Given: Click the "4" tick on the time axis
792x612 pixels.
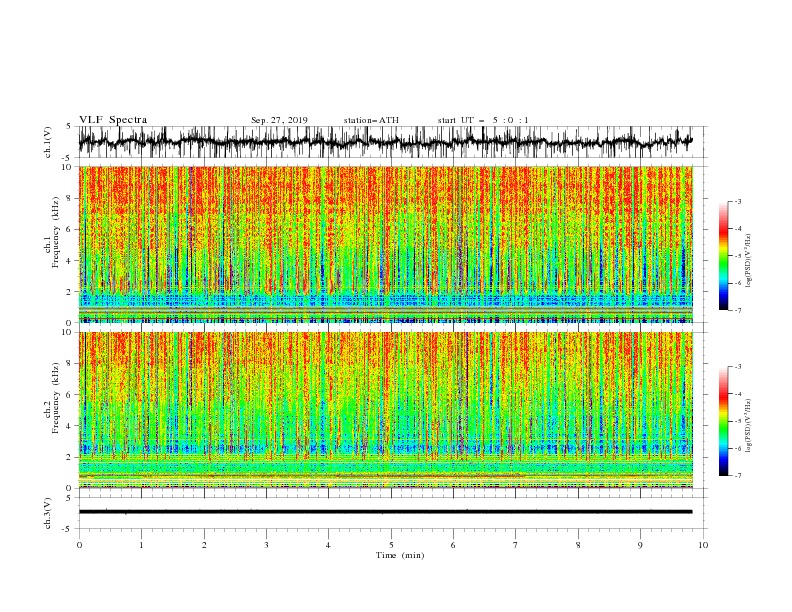Looking at the screenshot, I should tap(328, 545).
